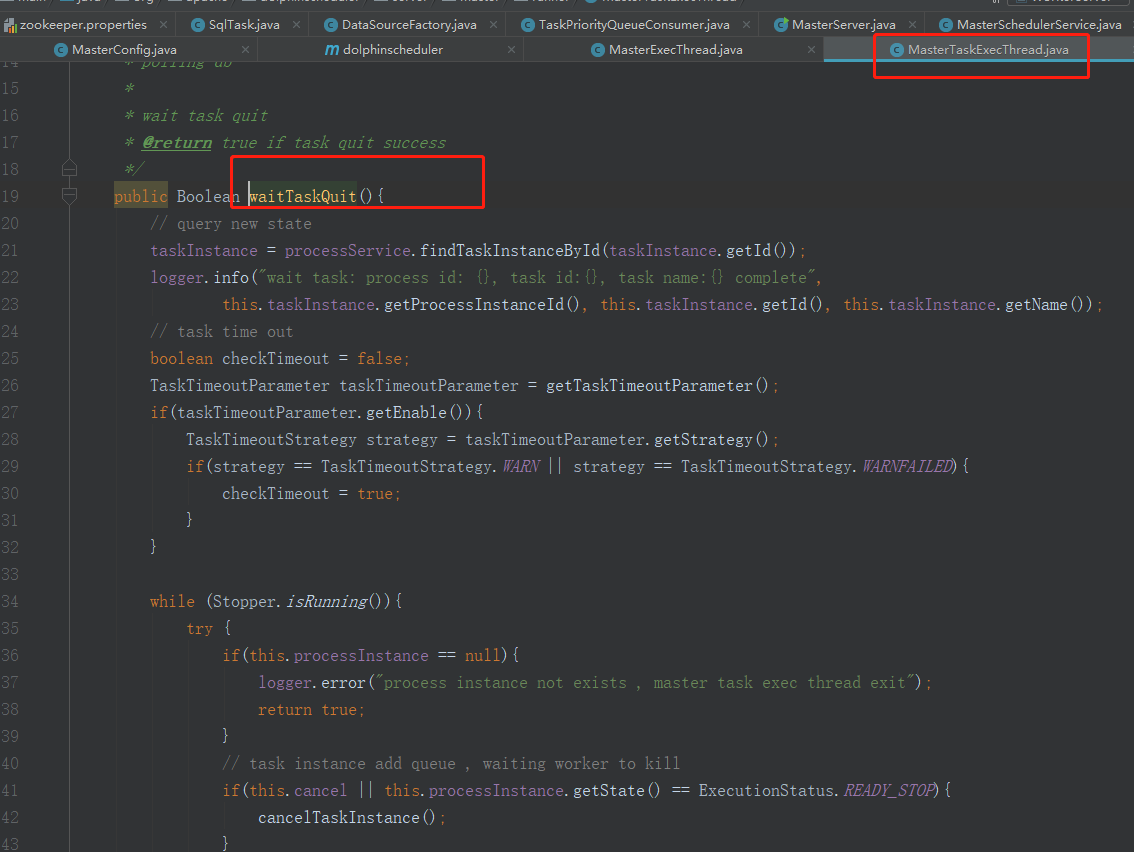Close the MasterExecThread.java tab

click(x=811, y=50)
